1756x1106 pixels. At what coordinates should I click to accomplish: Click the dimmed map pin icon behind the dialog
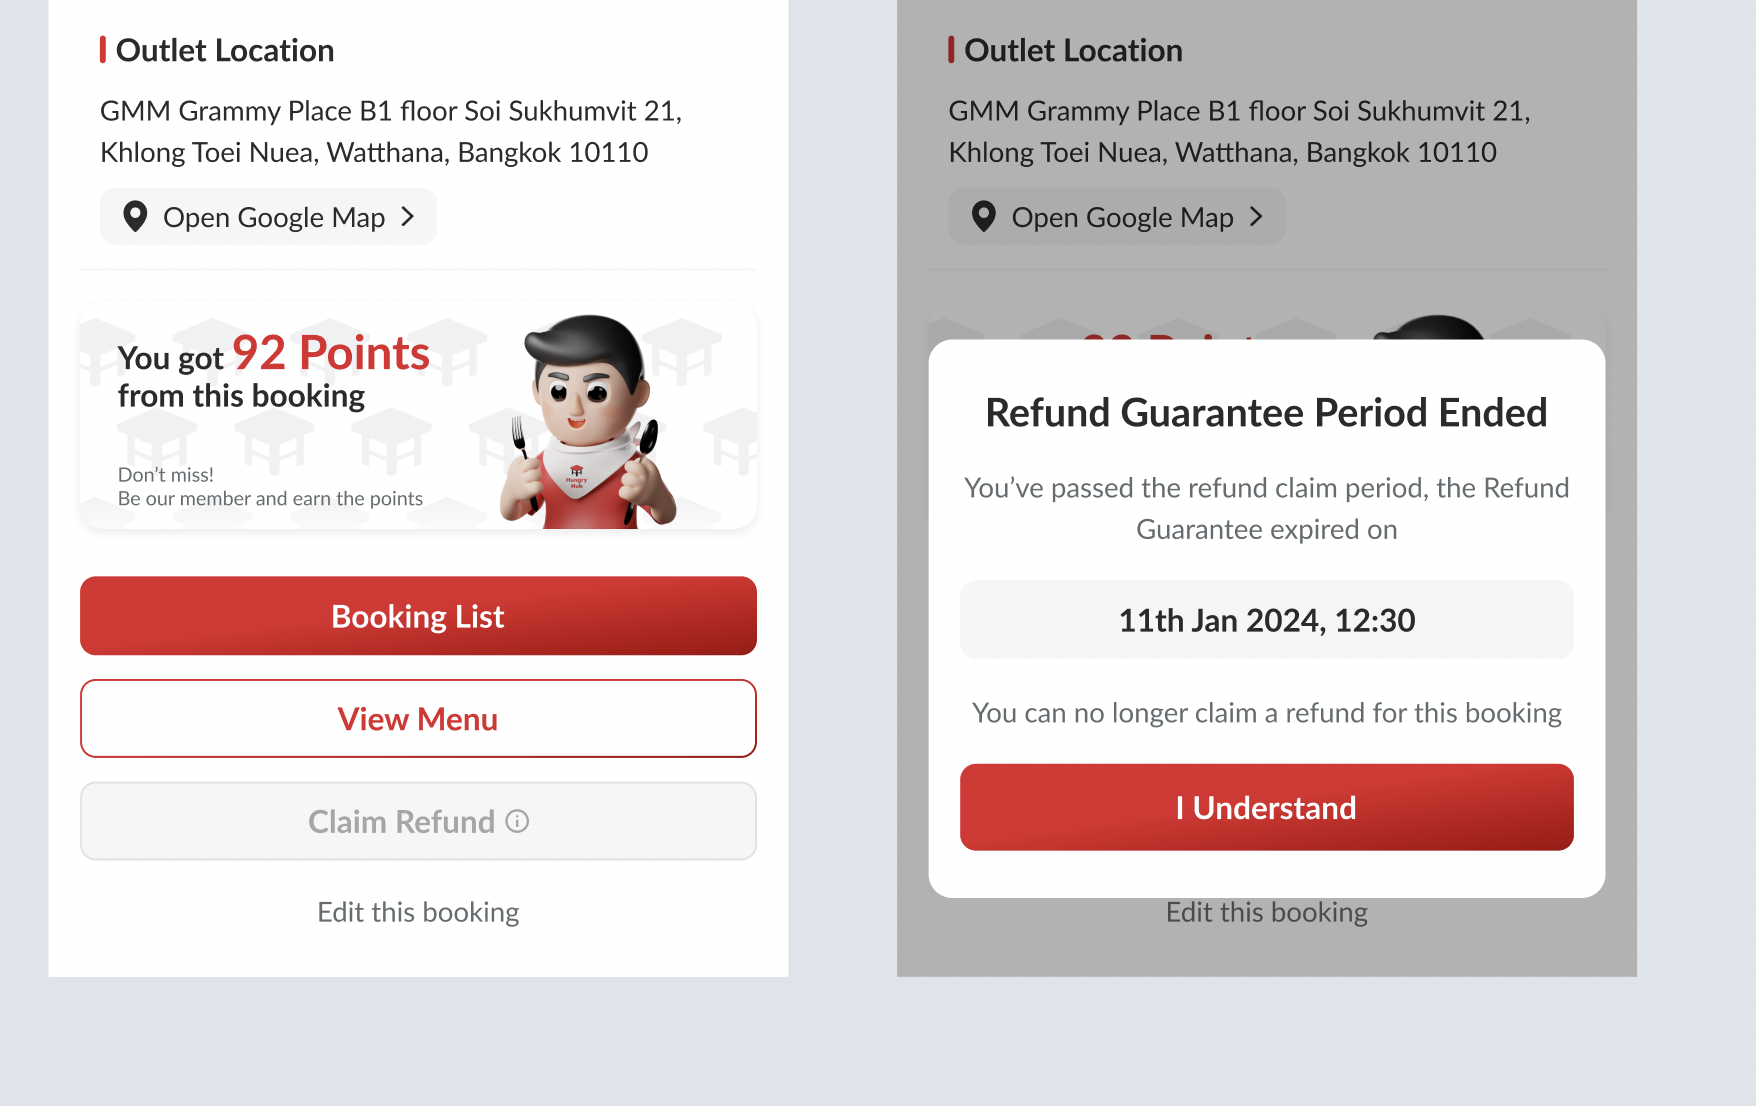[x=984, y=216]
